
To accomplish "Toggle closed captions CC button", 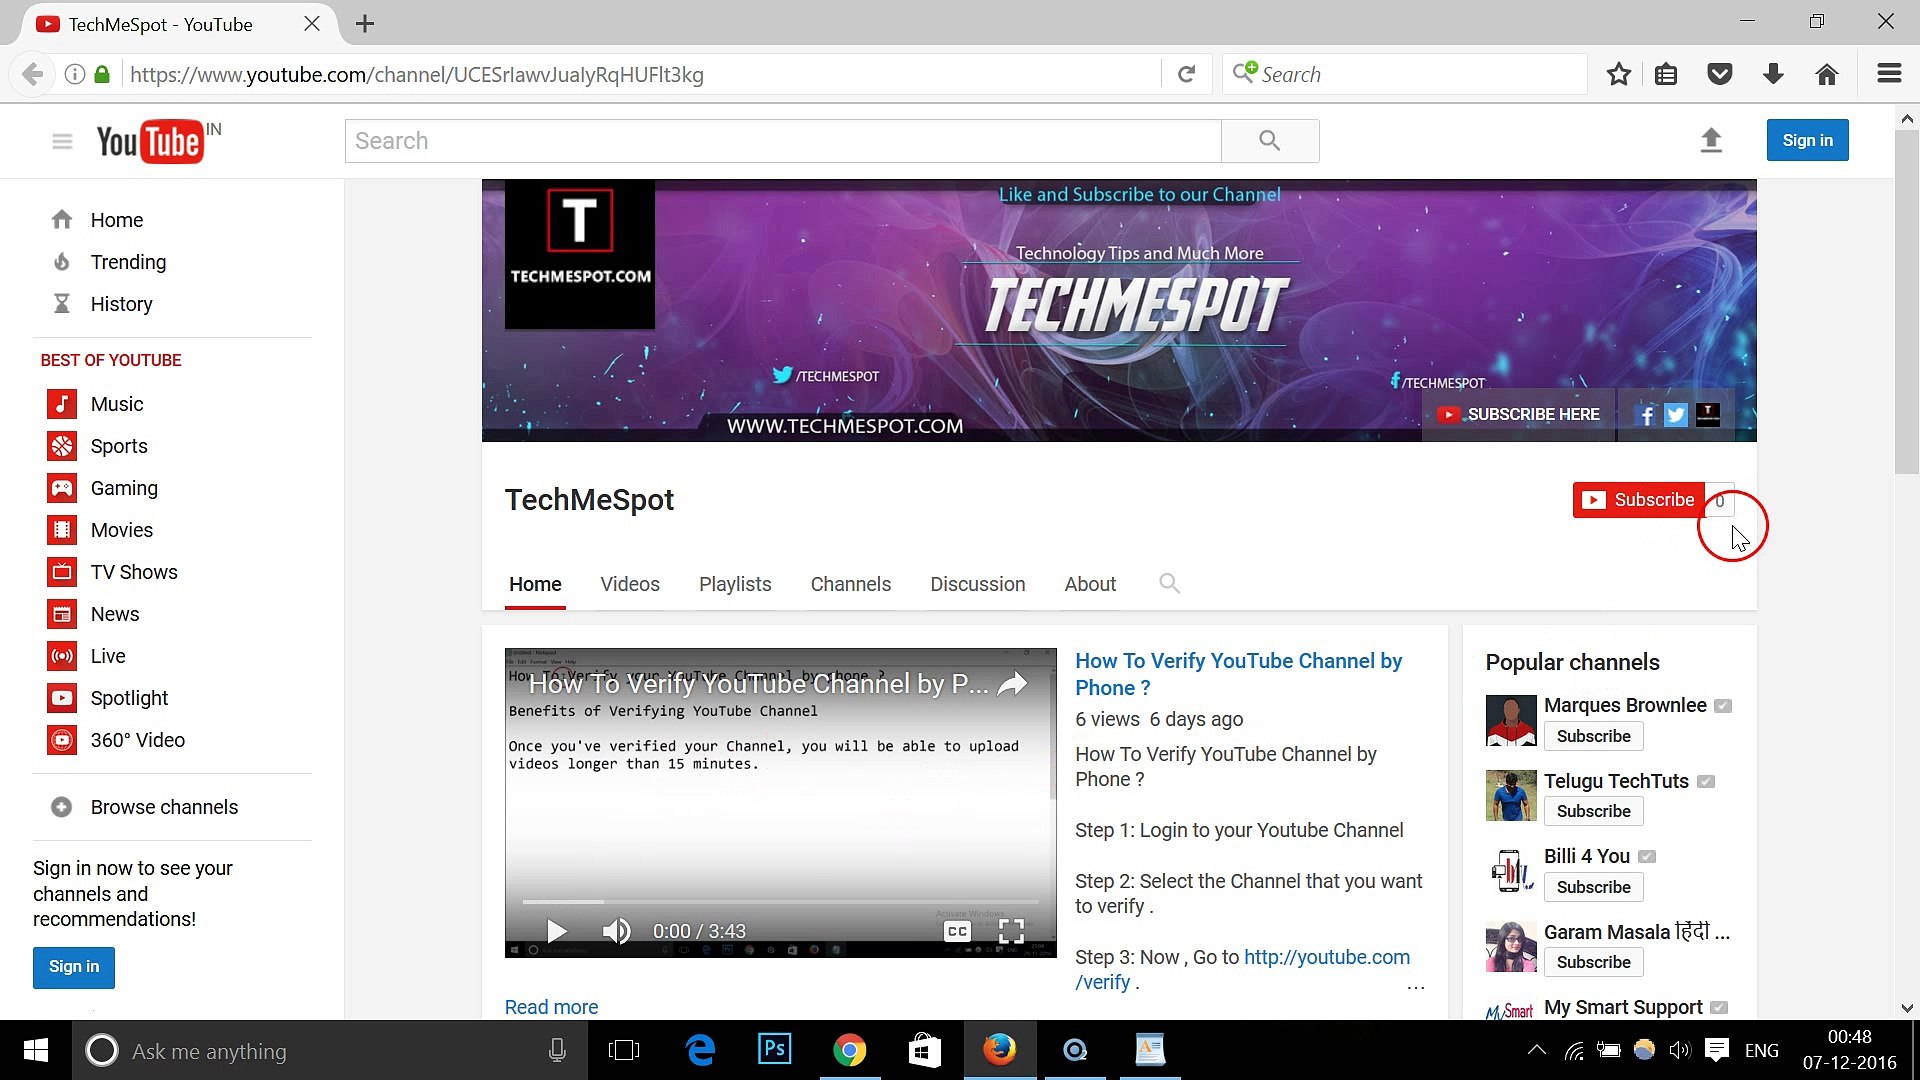I will 957,931.
